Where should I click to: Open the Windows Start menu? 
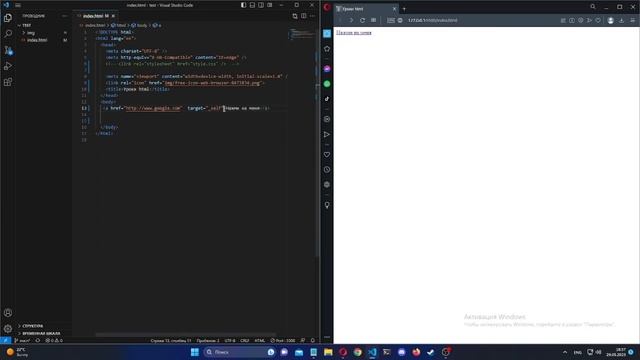click(x=195, y=352)
